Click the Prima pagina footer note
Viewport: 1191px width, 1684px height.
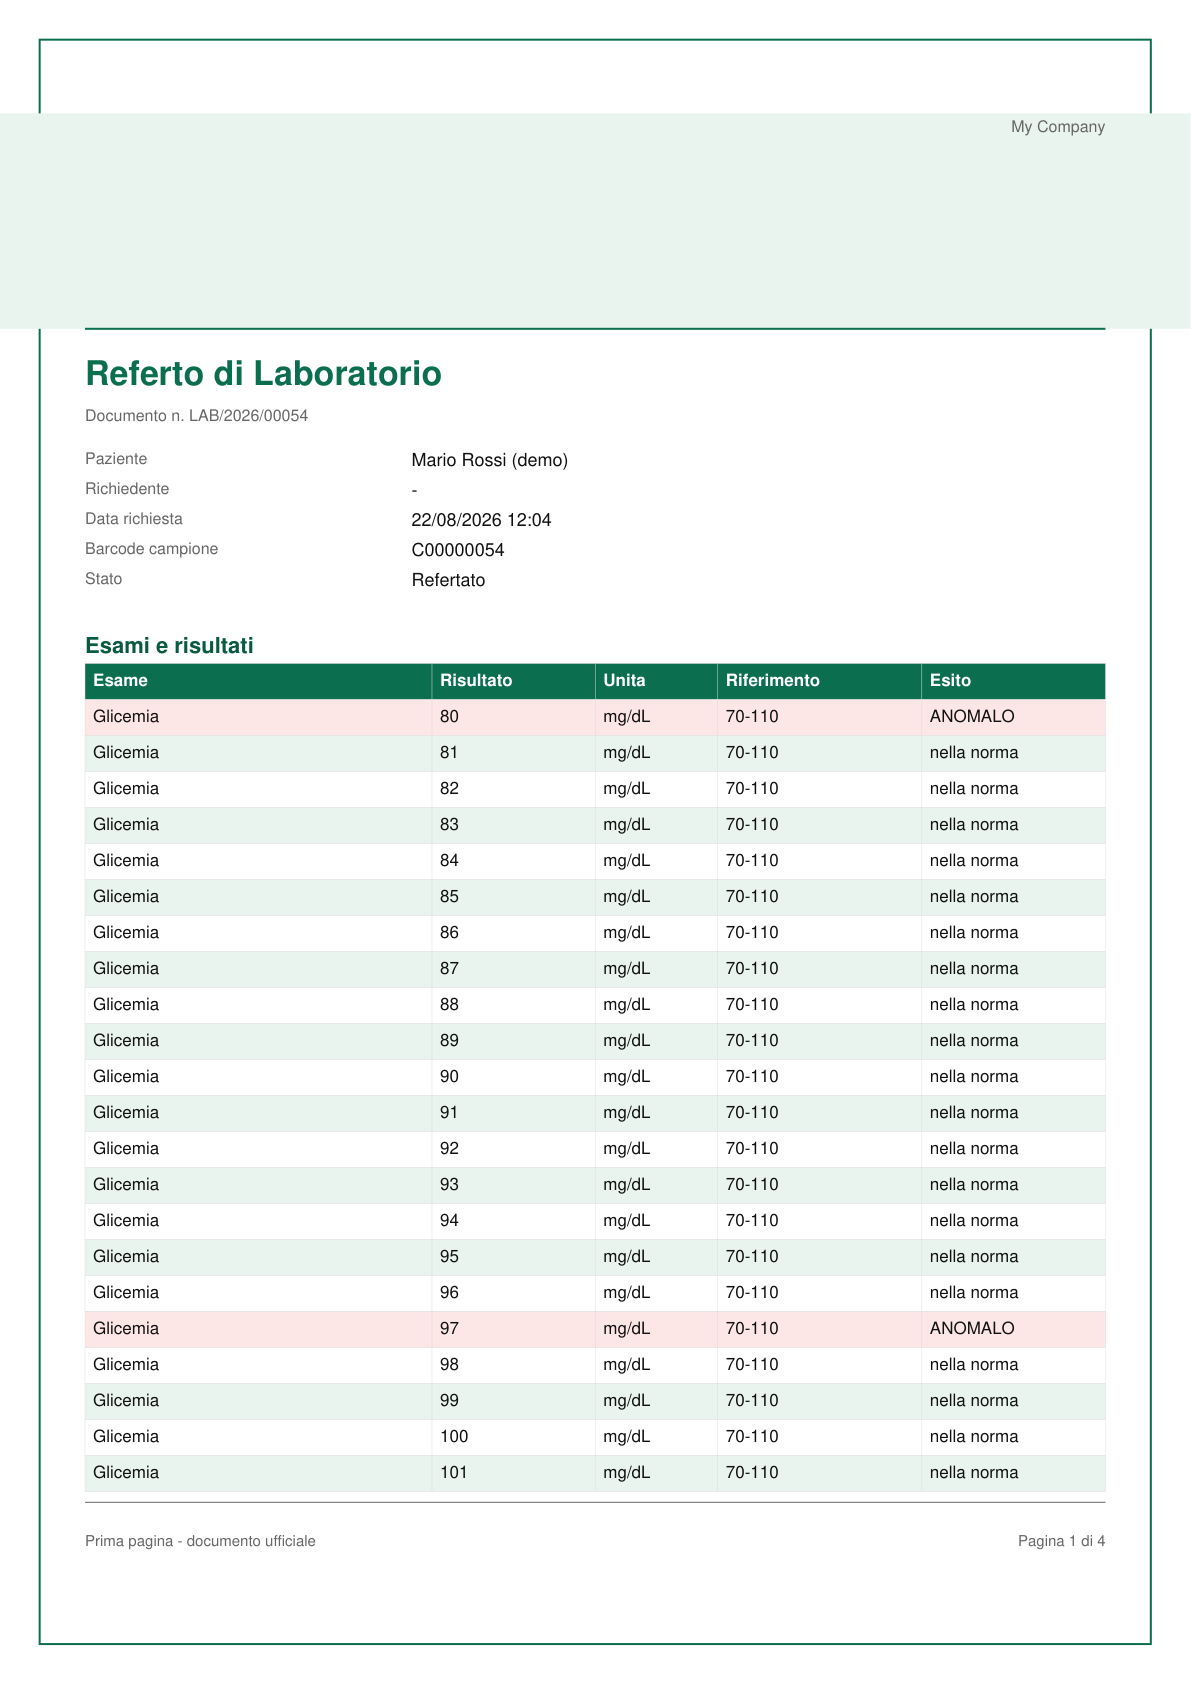pyautogui.click(x=200, y=1542)
